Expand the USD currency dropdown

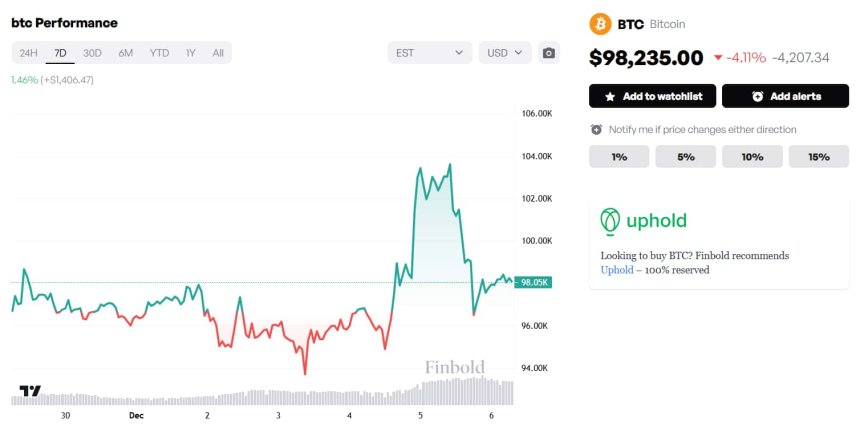coord(505,53)
